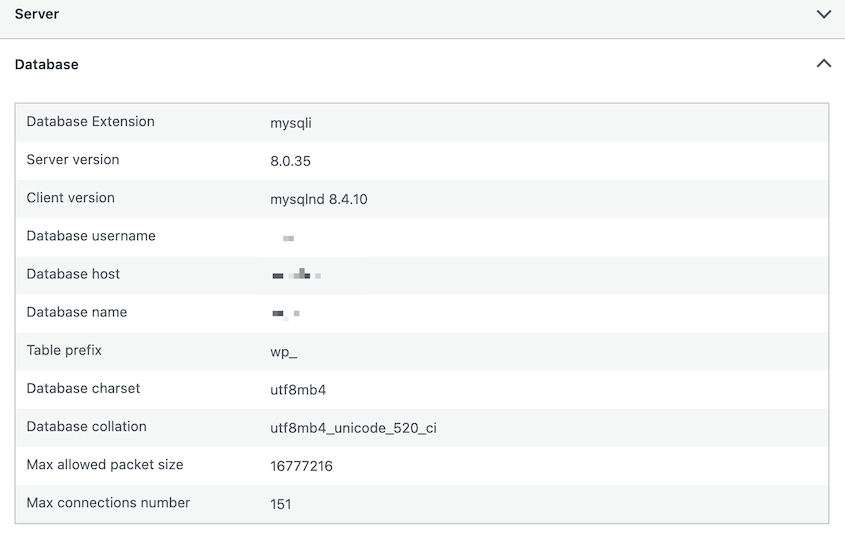Click the Database accordion heading
The image size is (845, 537).
[46, 64]
